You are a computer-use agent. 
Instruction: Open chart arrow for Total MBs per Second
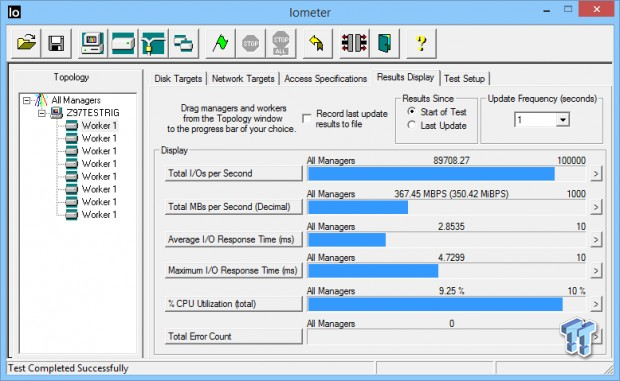pyautogui.click(x=596, y=207)
